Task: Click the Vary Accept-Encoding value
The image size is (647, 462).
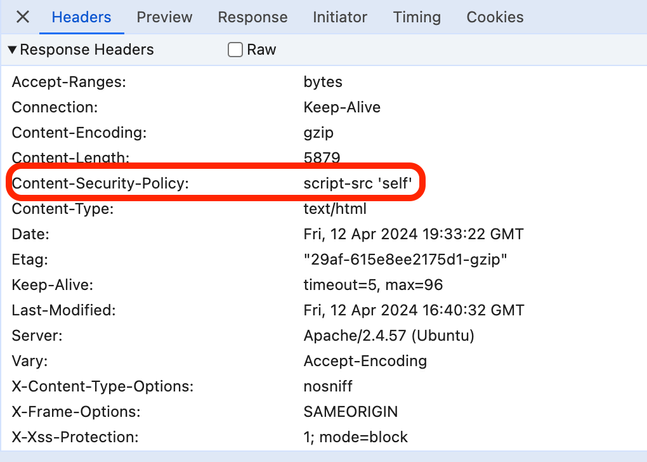Action: click(365, 361)
